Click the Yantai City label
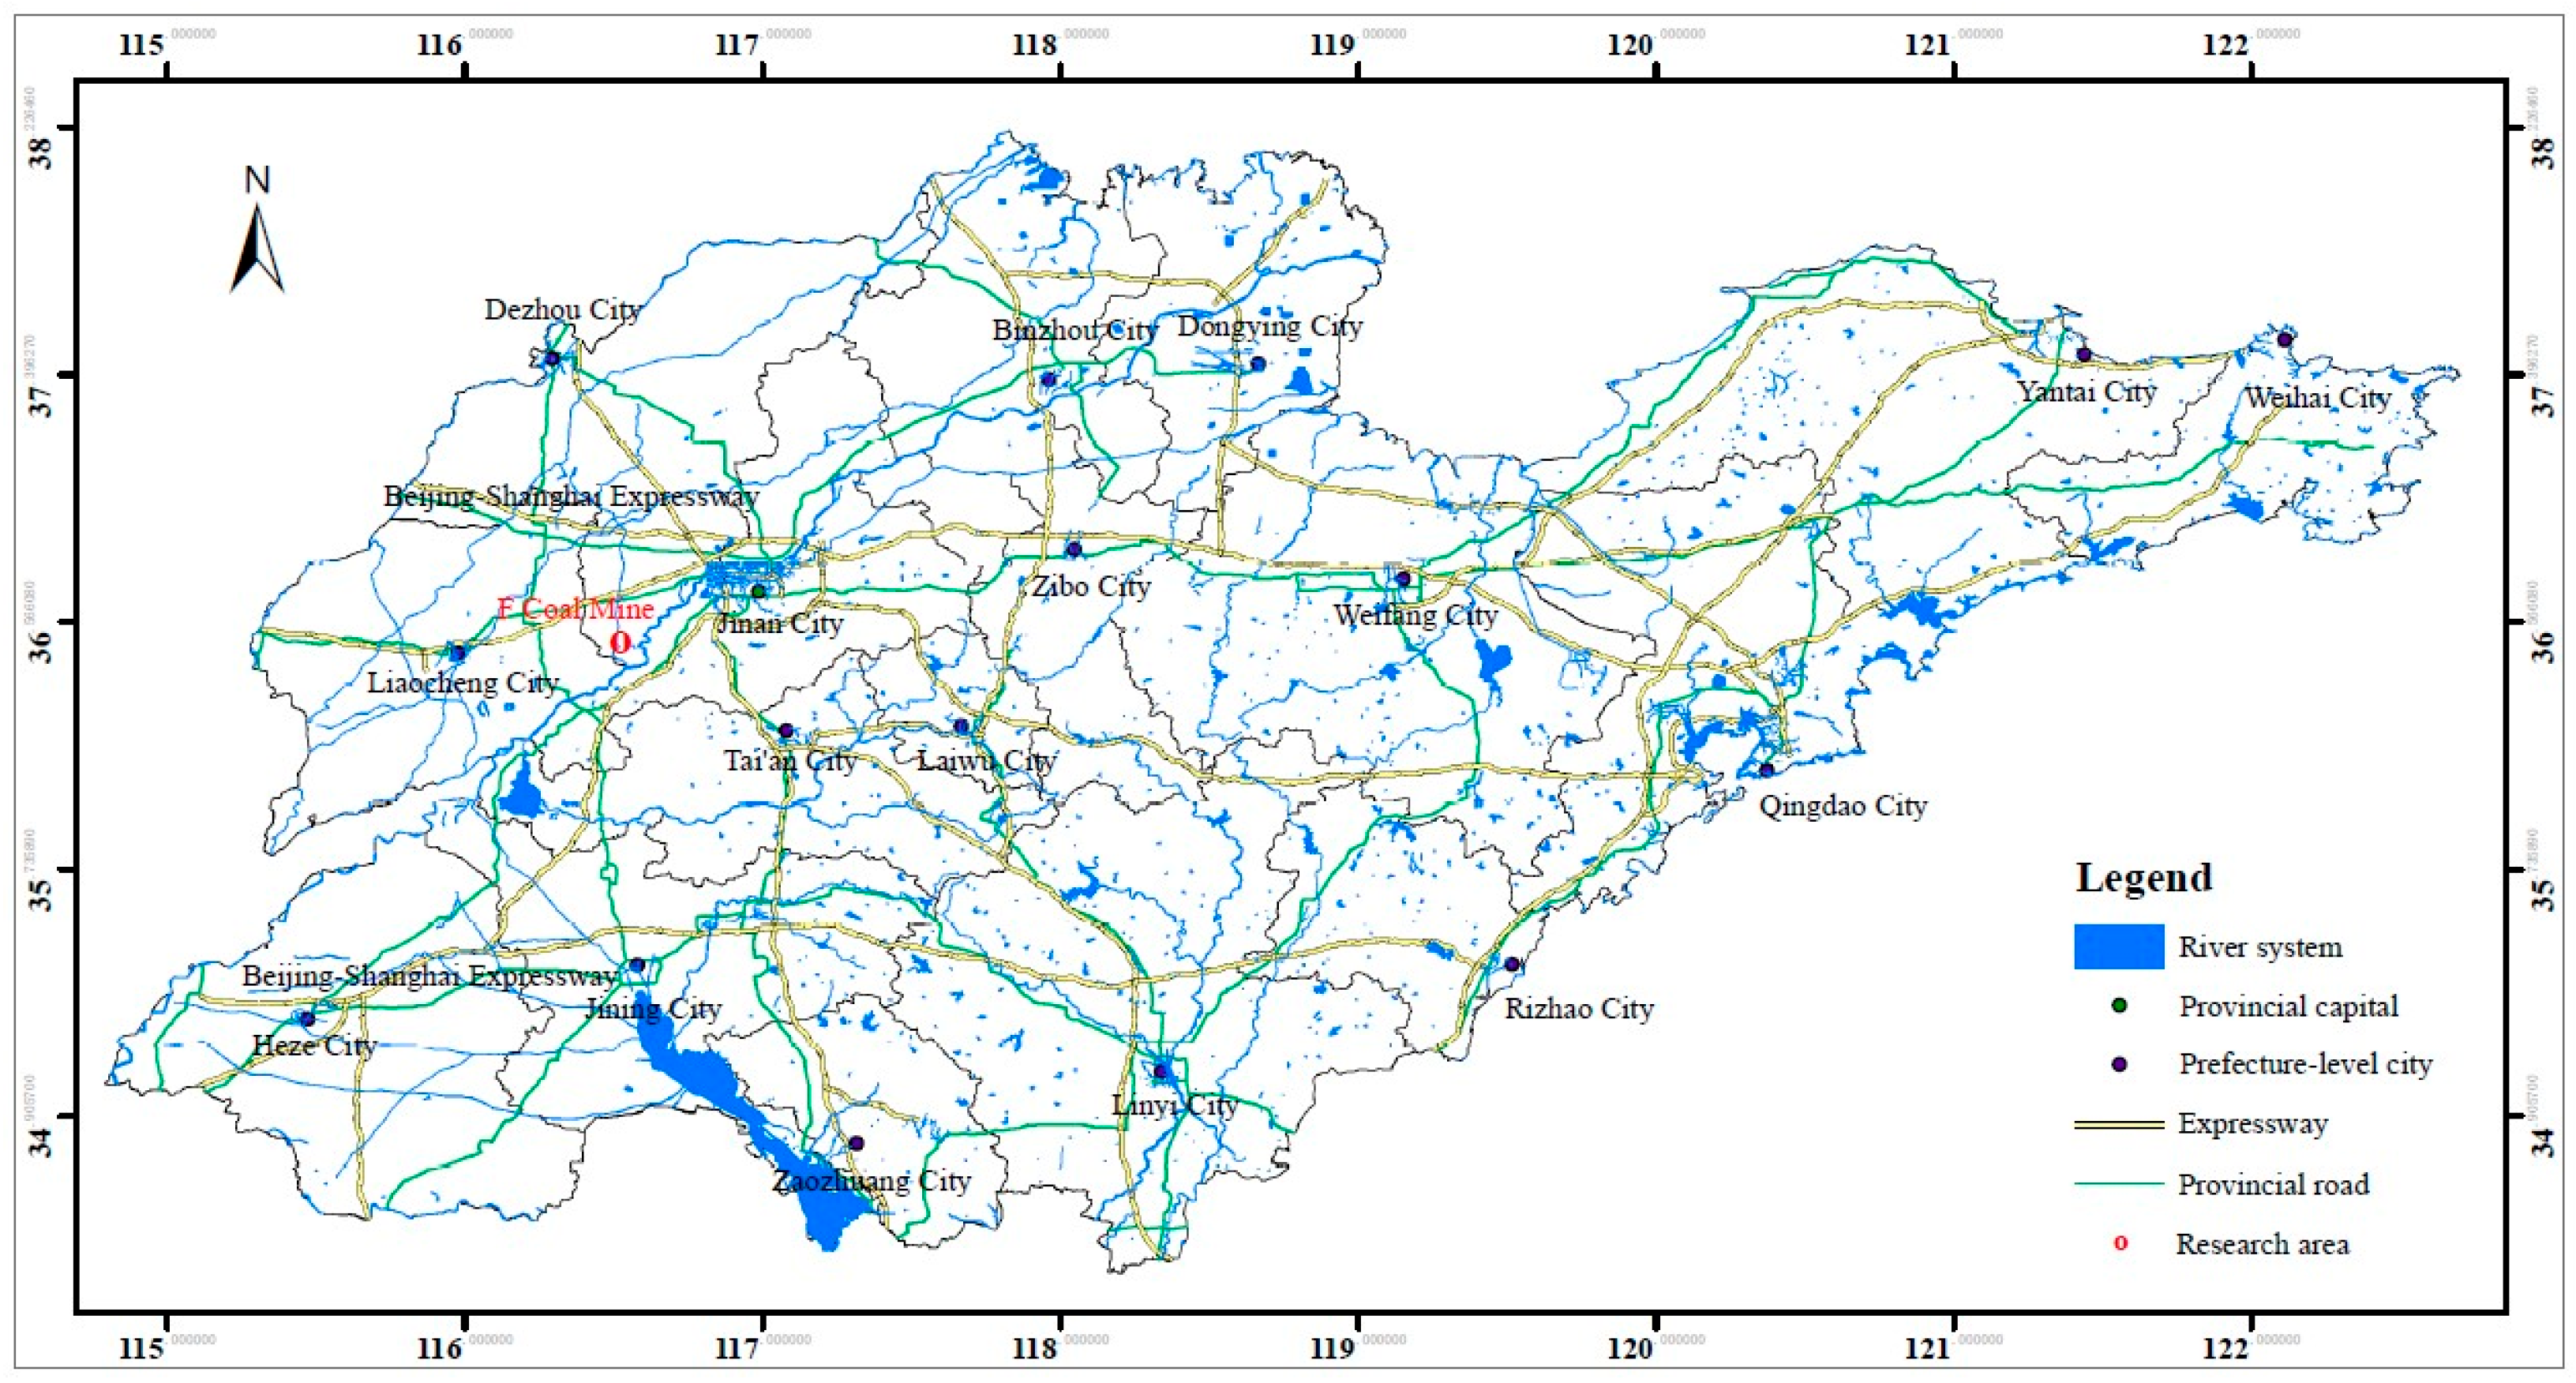This screenshot has height=1383, width=2576. click(2087, 391)
